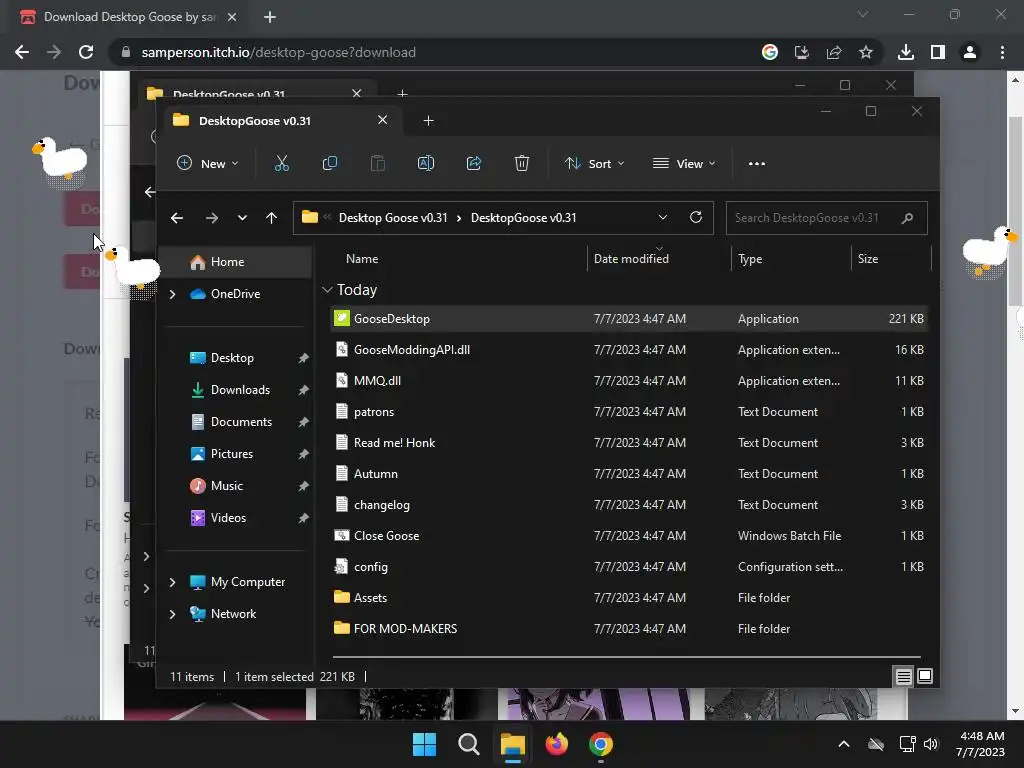
Task: Select Home in navigation pane
Action: 236,262
